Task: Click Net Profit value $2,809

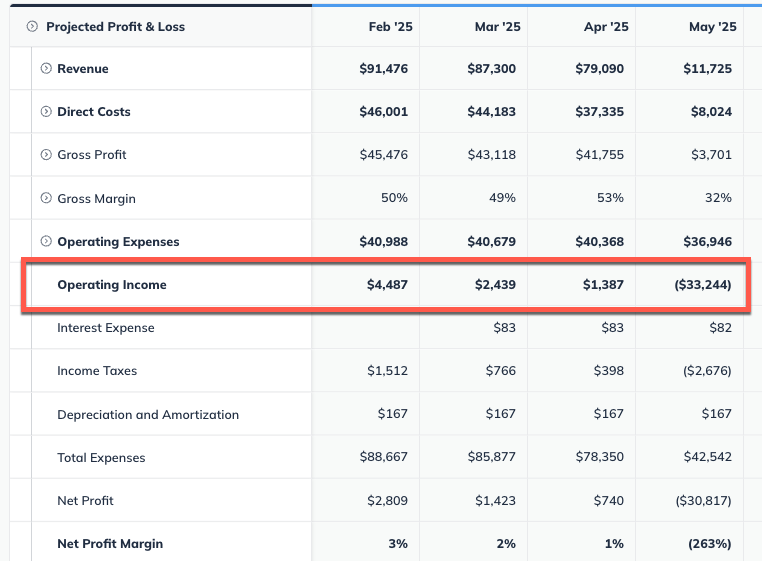Action: (387, 501)
